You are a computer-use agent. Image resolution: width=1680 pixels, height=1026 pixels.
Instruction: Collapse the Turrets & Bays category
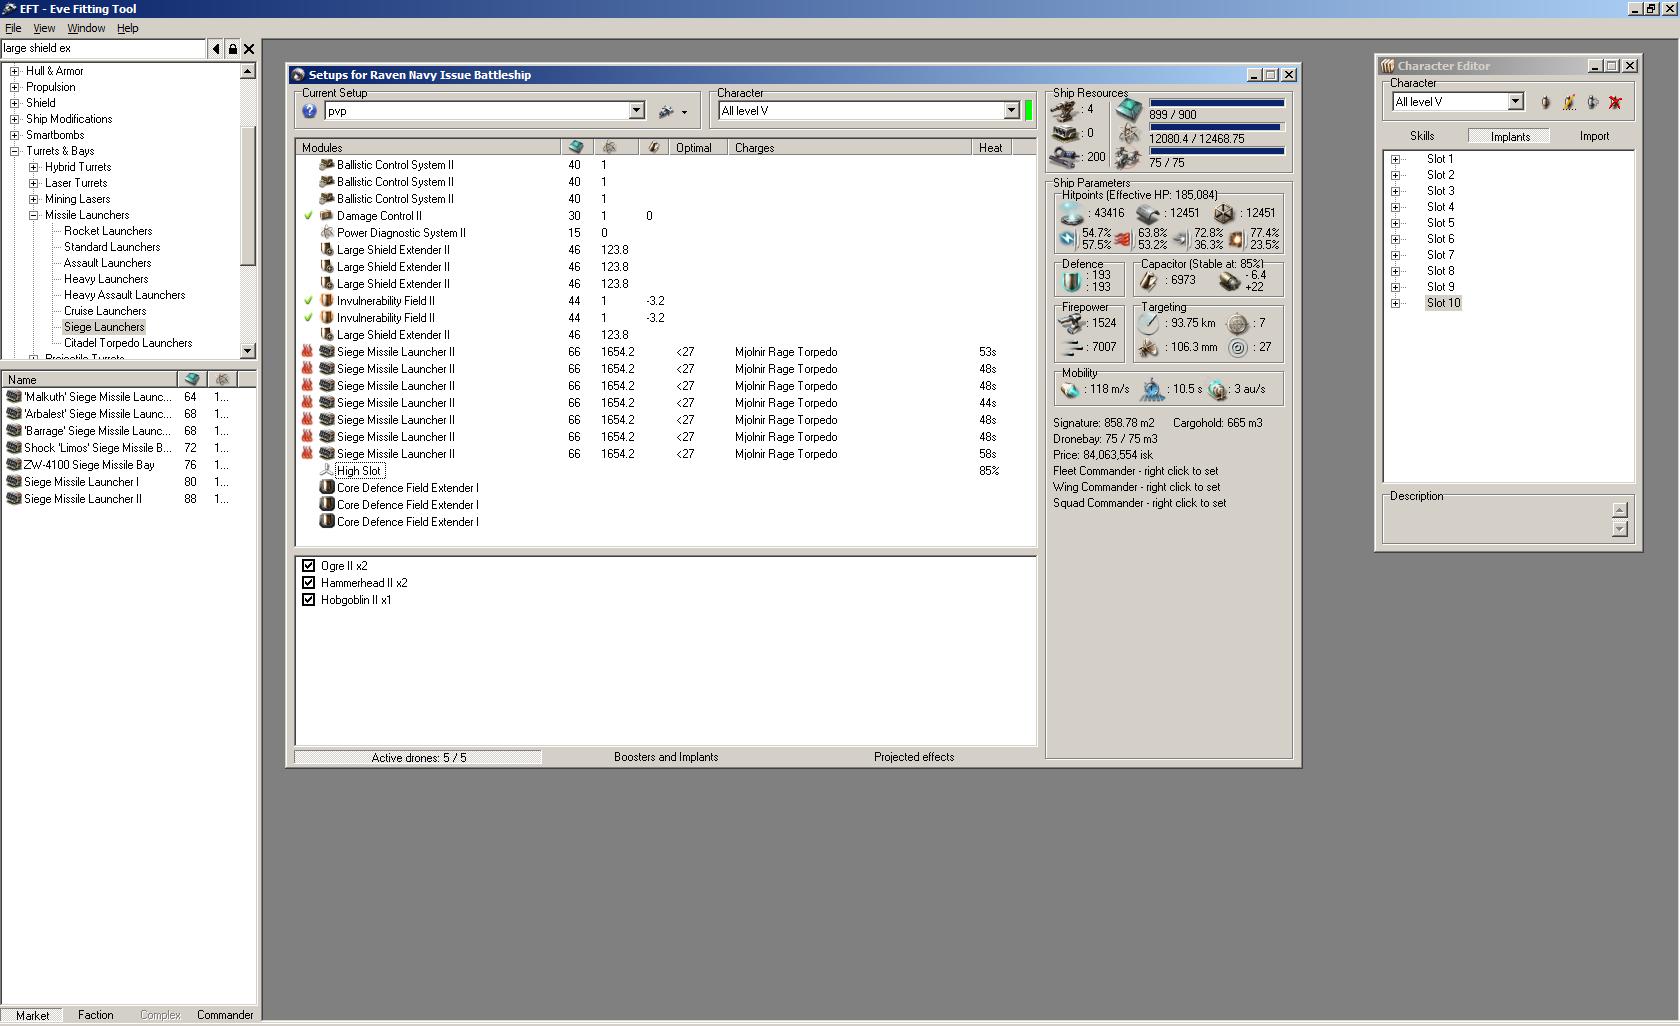click(14, 151)
